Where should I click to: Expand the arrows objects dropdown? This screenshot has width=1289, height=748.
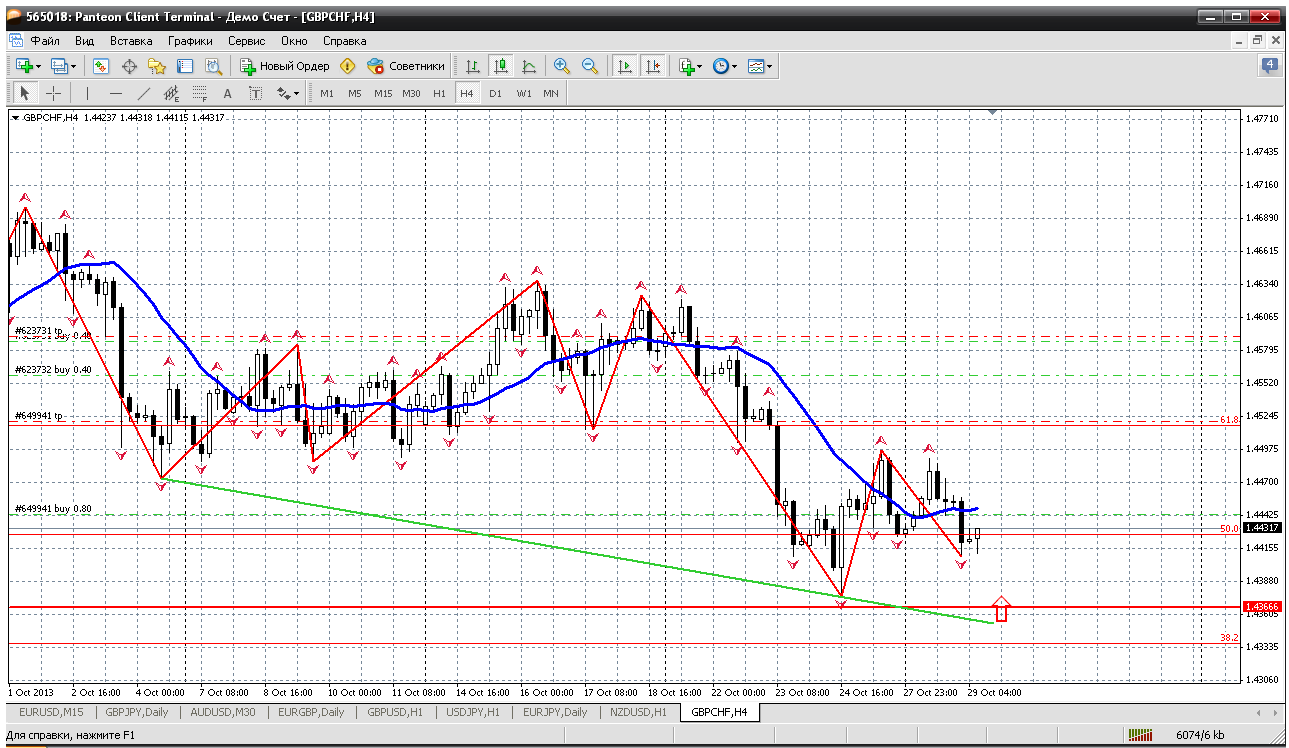(288, 93)
